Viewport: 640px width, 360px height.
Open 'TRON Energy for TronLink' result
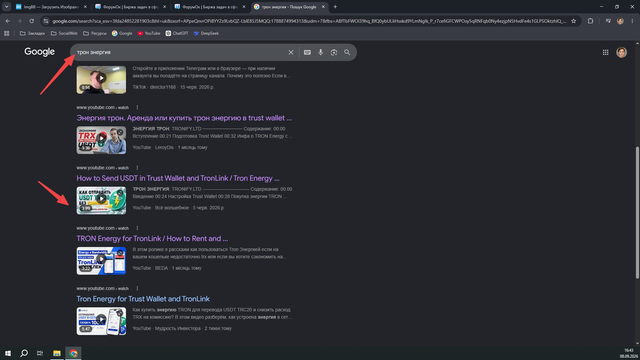(152, 238)
